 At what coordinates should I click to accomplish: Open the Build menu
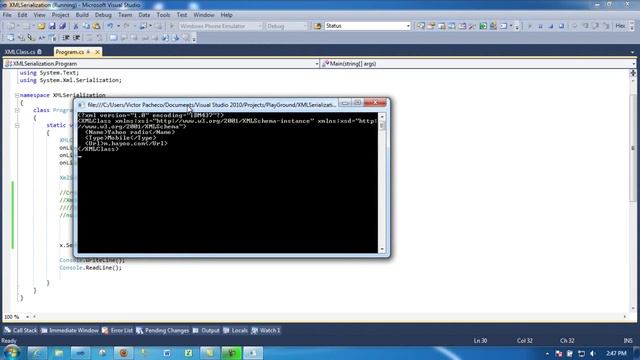(x=82, y=15)
